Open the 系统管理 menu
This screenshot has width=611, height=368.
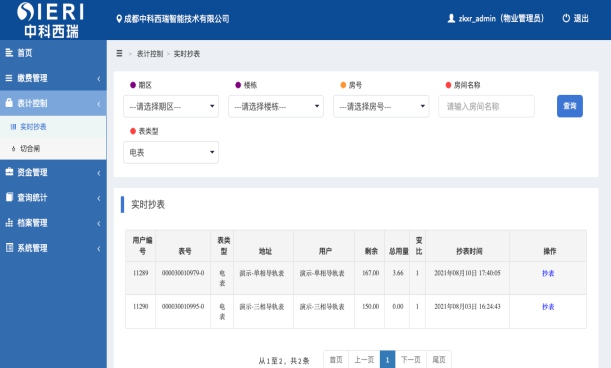click(x=53, y=248)
